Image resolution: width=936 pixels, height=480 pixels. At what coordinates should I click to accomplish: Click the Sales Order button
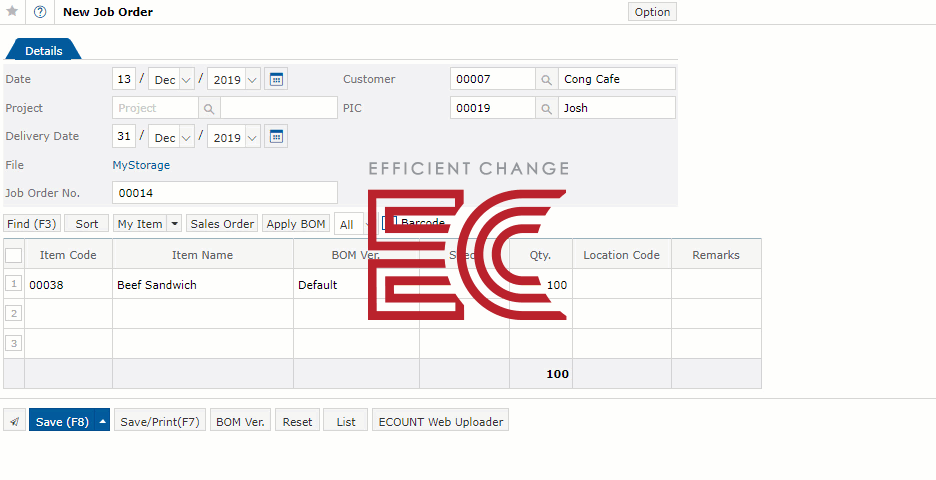click(222, 223)
